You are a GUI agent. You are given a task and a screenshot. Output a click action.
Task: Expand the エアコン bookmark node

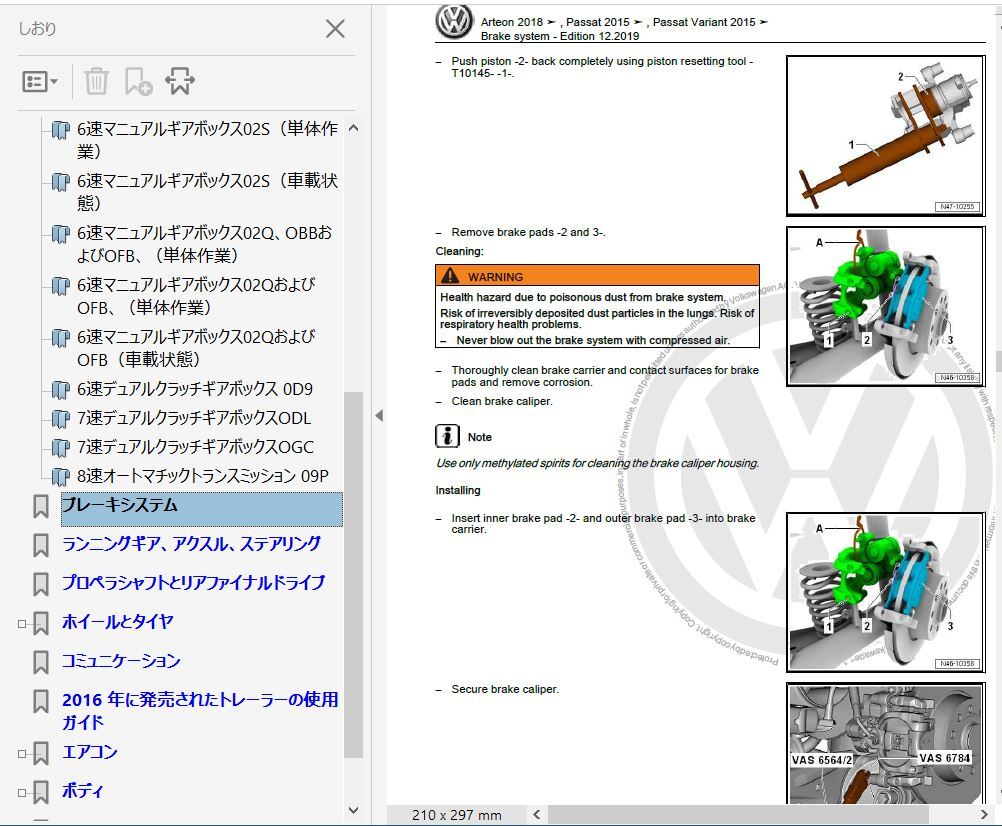[x=22, y=754]
